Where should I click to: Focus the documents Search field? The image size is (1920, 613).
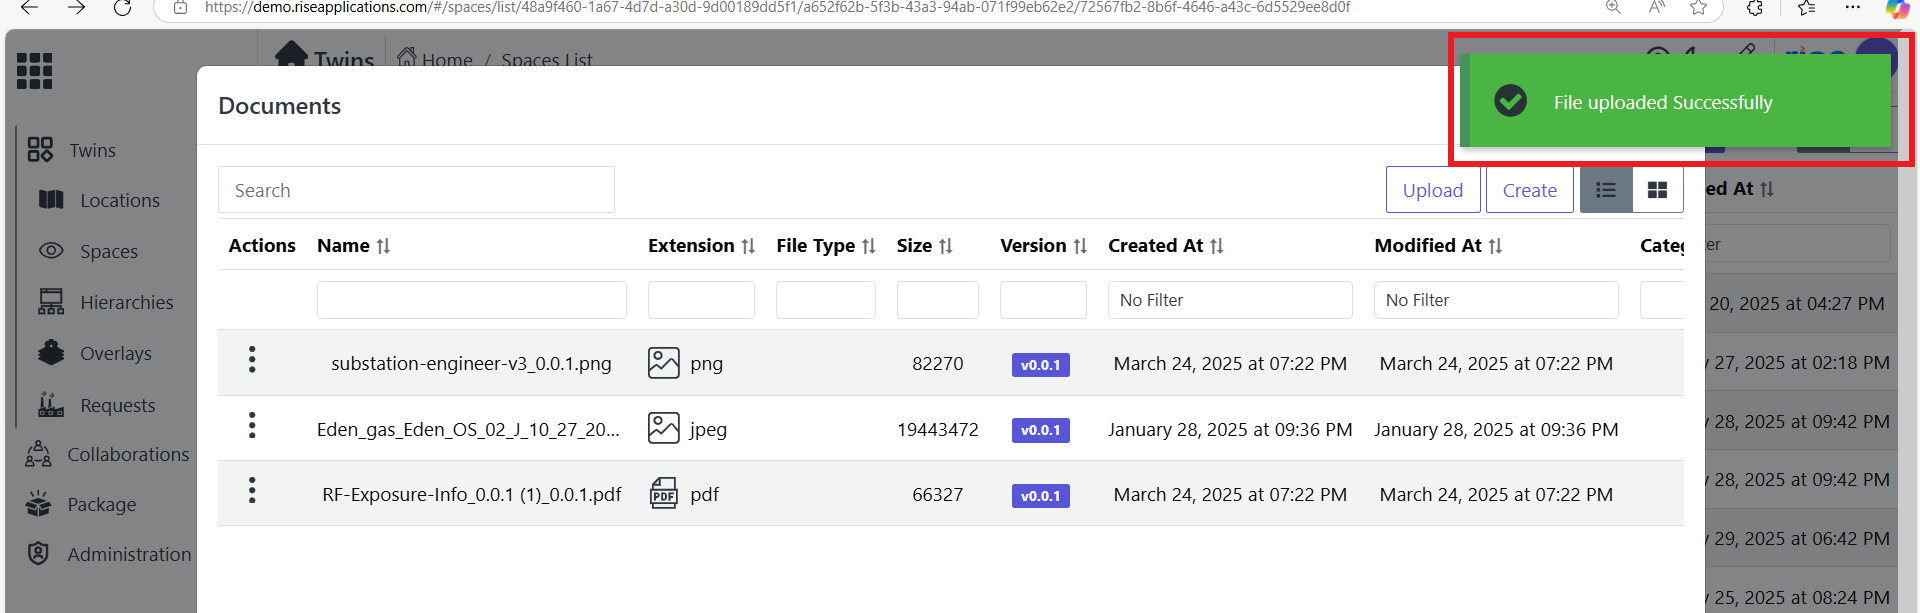click(x=416, y=190)
